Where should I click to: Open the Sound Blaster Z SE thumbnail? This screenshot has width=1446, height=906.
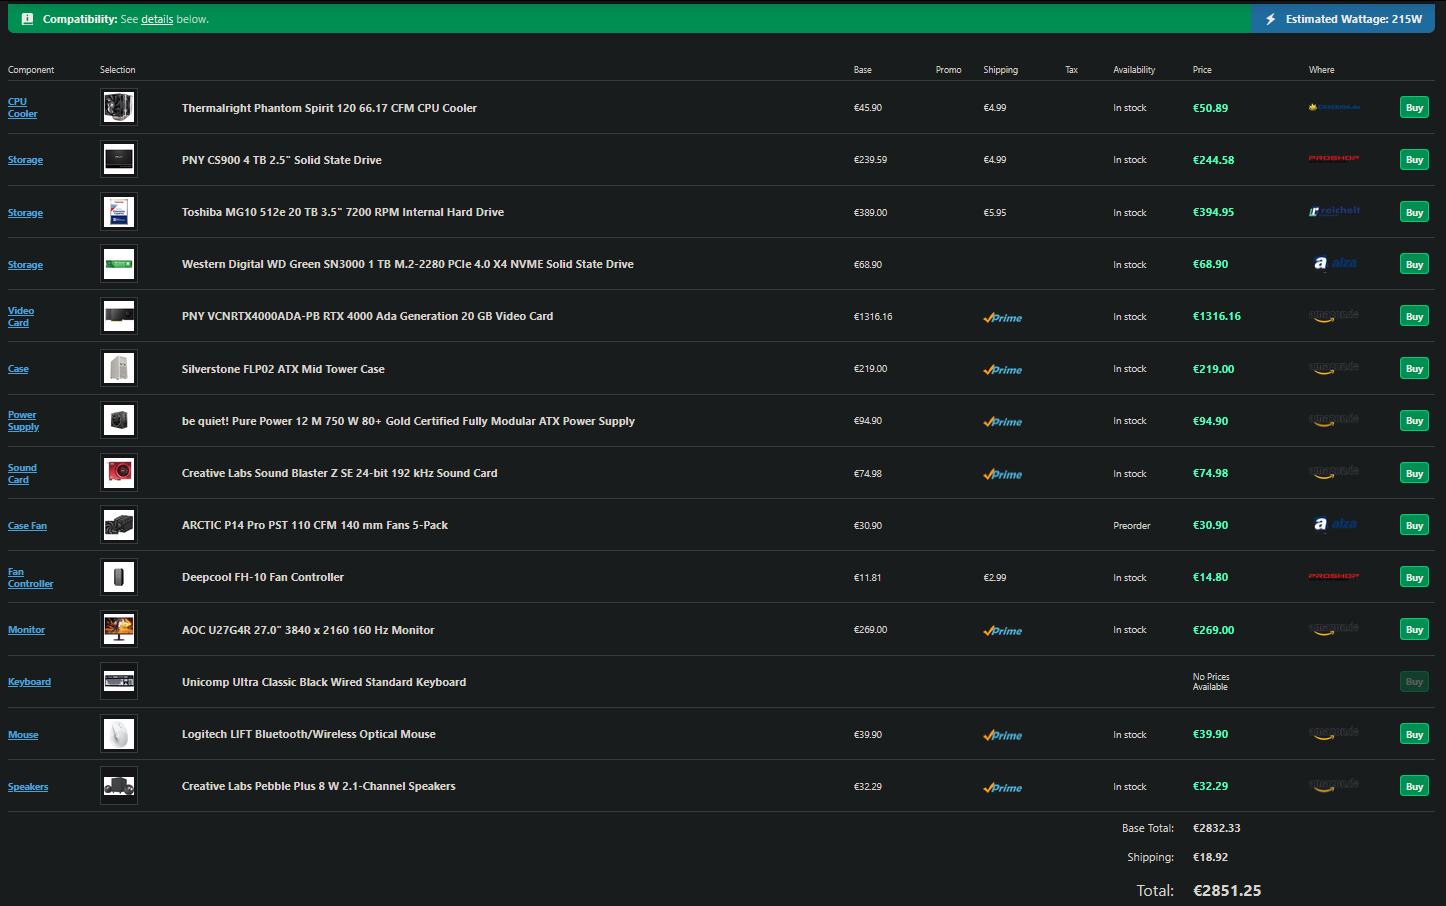[x=119, y=472]
